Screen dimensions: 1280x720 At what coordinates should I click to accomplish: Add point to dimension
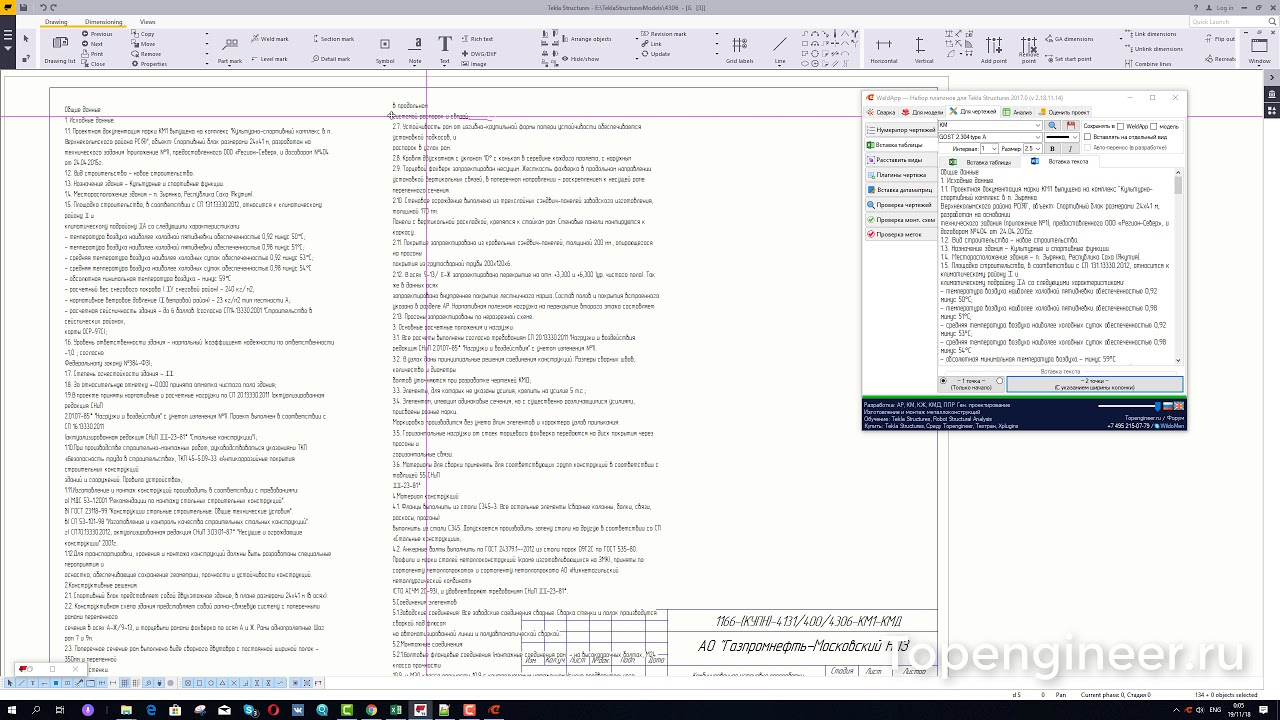pyautogui.click(x=994, y=50)
